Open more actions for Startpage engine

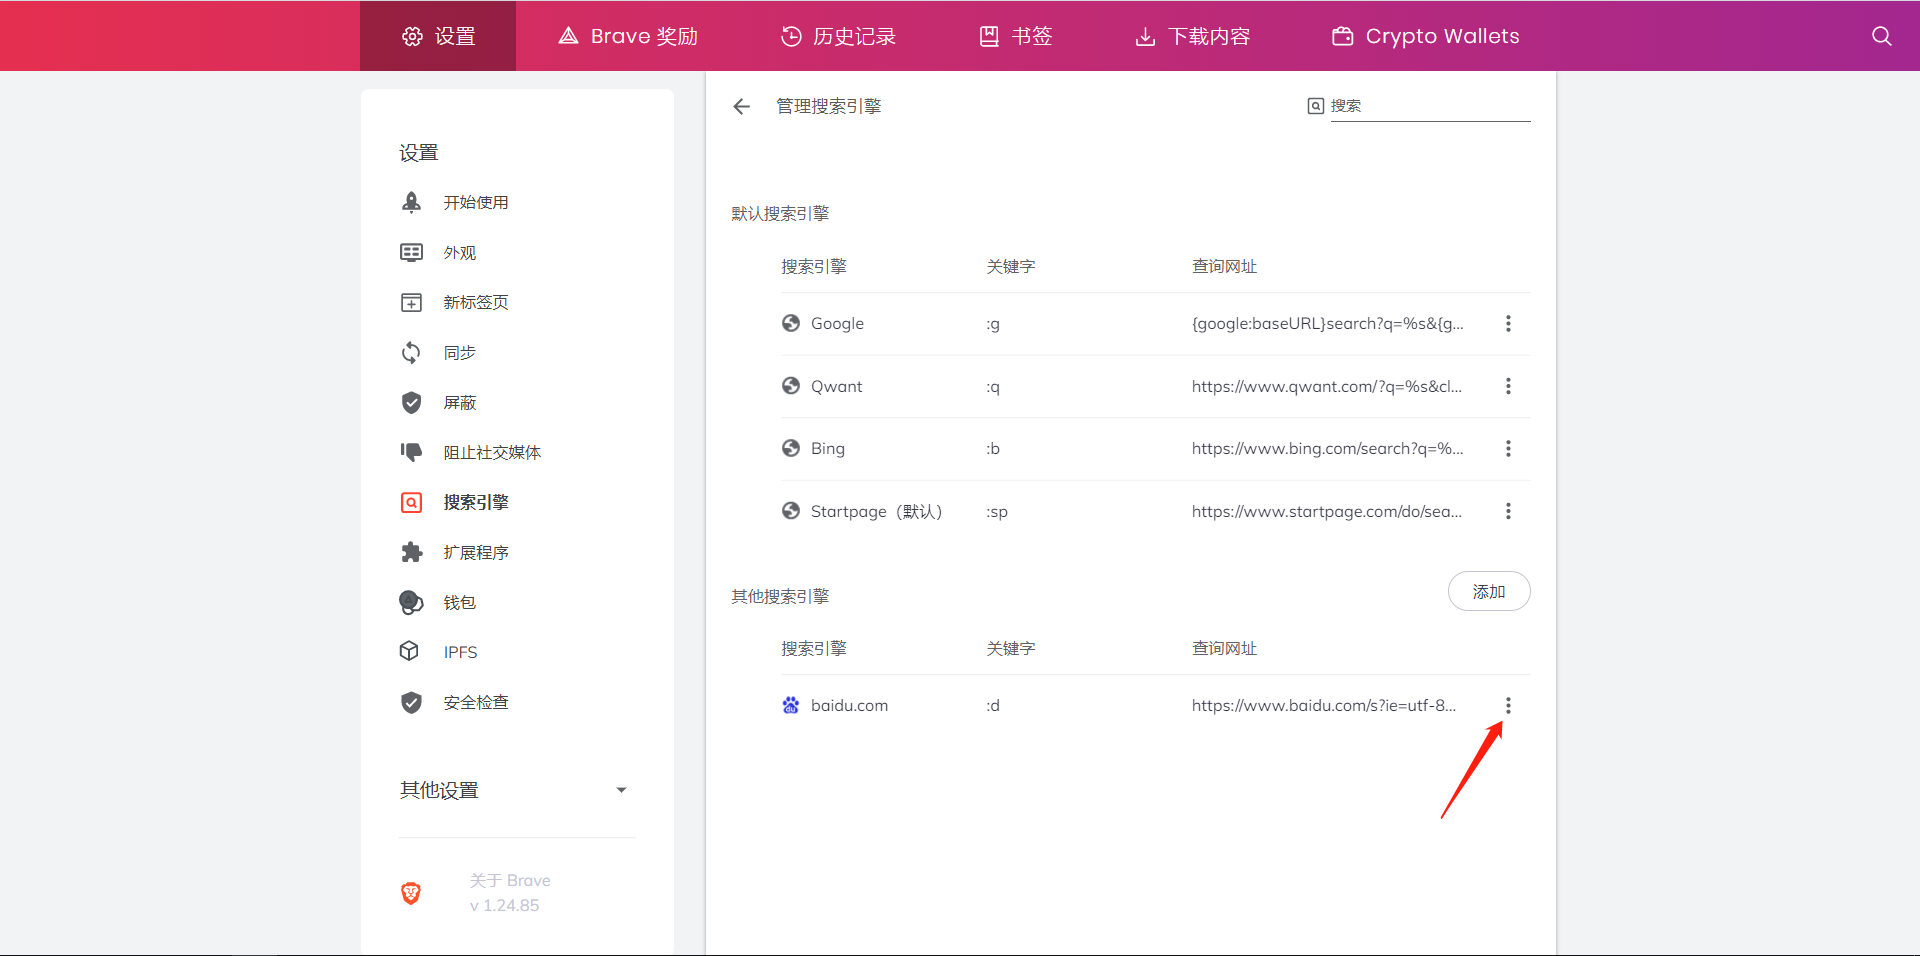pyautogui.click(x=1508, y=511)
